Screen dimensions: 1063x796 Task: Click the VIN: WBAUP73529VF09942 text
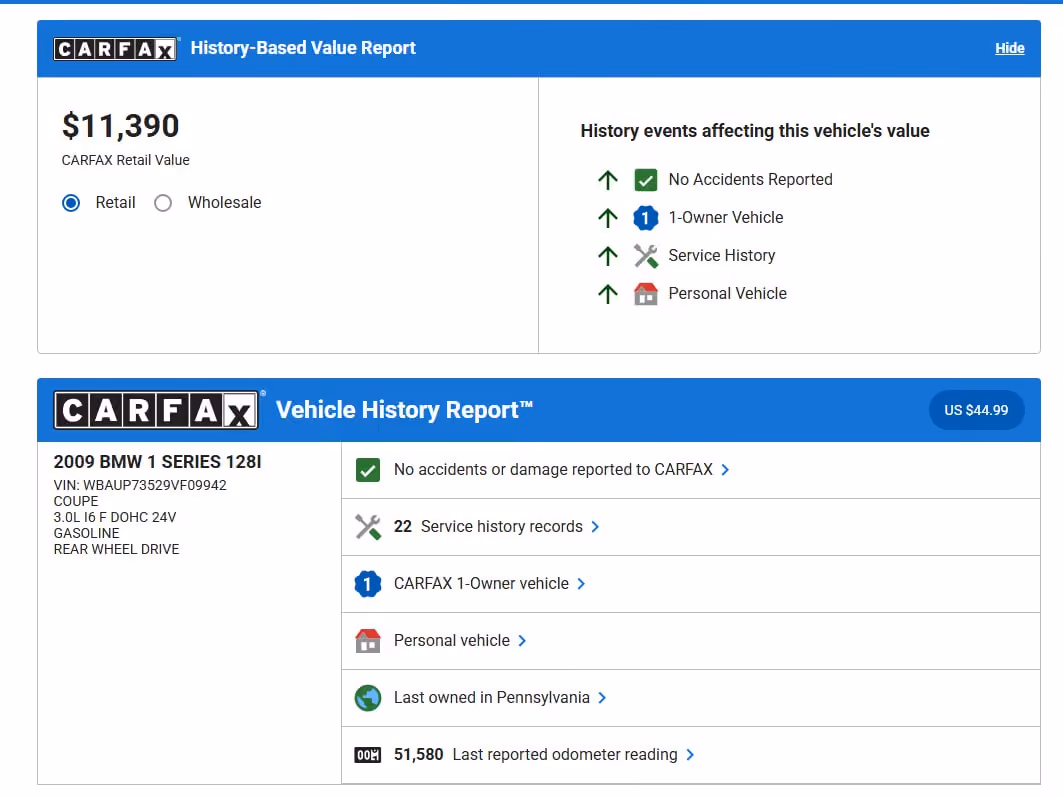pyautogui.click(x=140, y=485)
